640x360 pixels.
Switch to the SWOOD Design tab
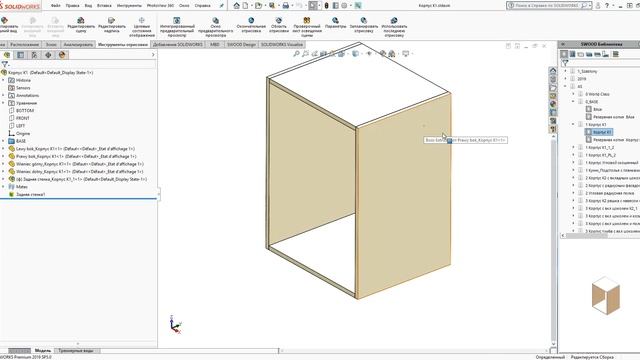click(x=241, y=44)
